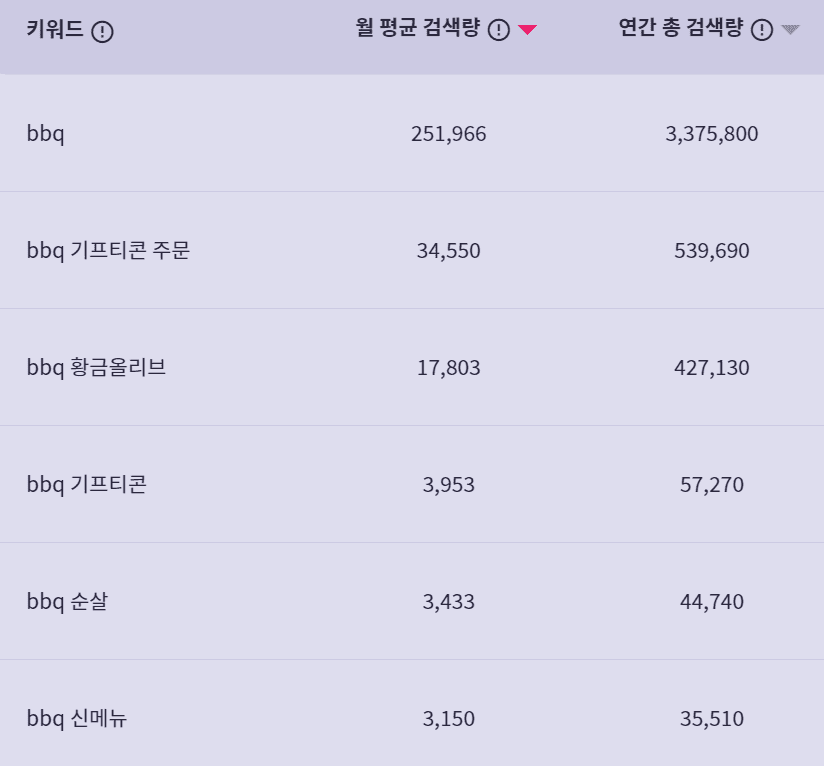Click annual value 3,375,800

[712, 134]
